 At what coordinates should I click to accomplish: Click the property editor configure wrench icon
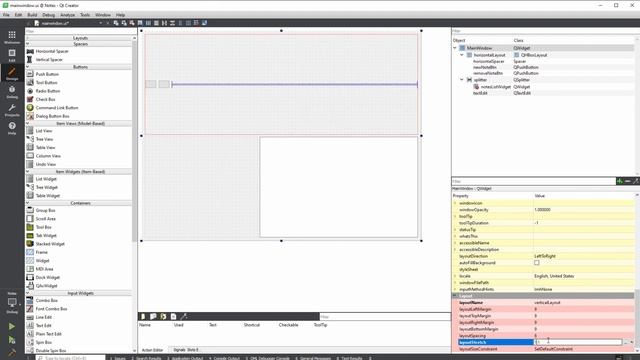[x=635, y=181]
